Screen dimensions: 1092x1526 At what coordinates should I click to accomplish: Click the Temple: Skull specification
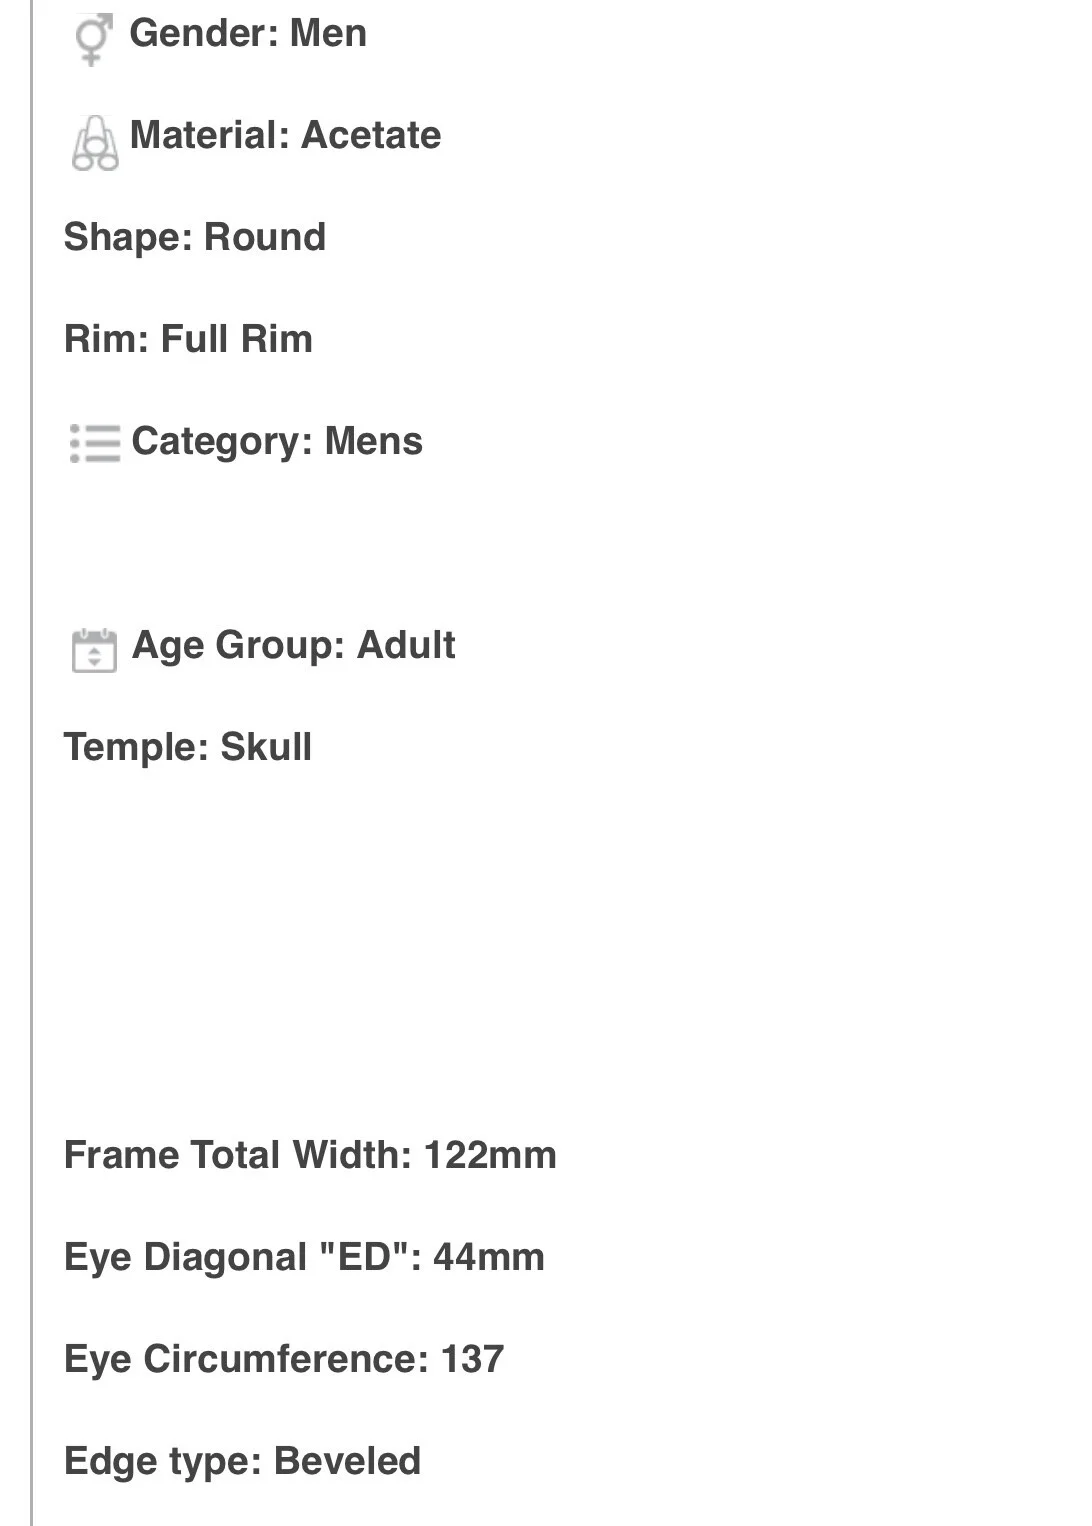(188, 747)
